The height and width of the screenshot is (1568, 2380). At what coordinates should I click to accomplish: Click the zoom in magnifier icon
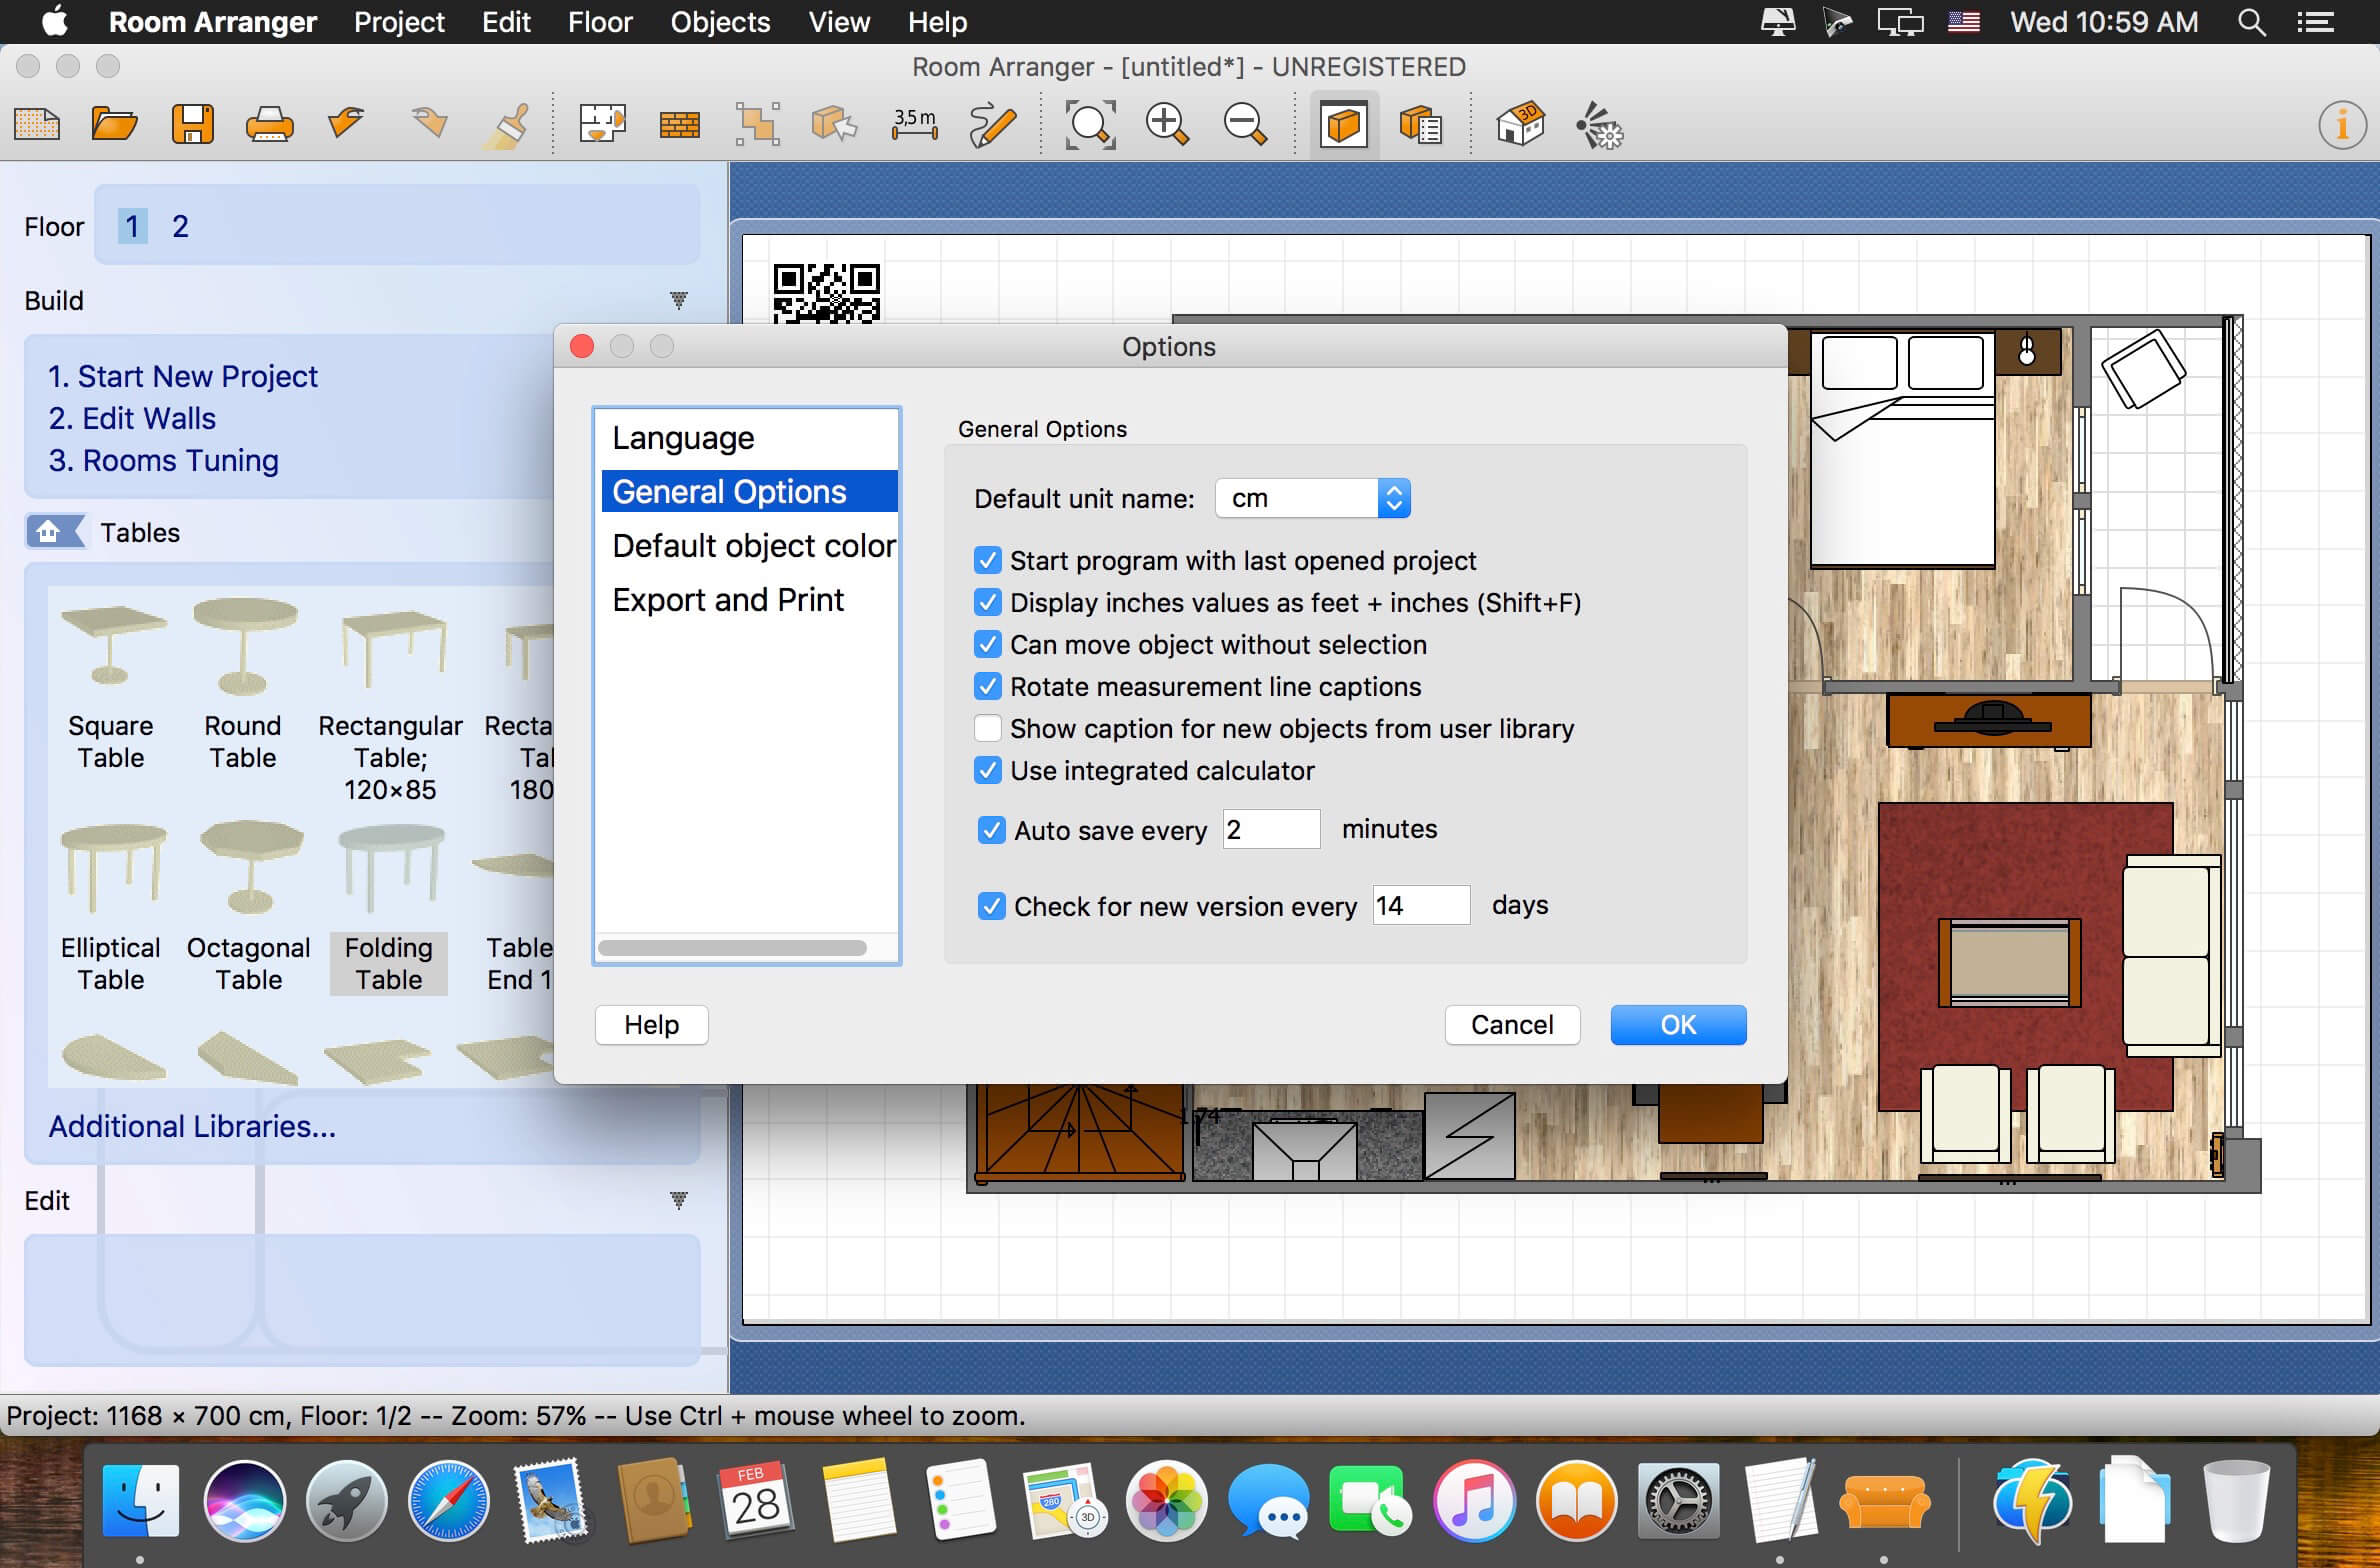click(1166, 125)
